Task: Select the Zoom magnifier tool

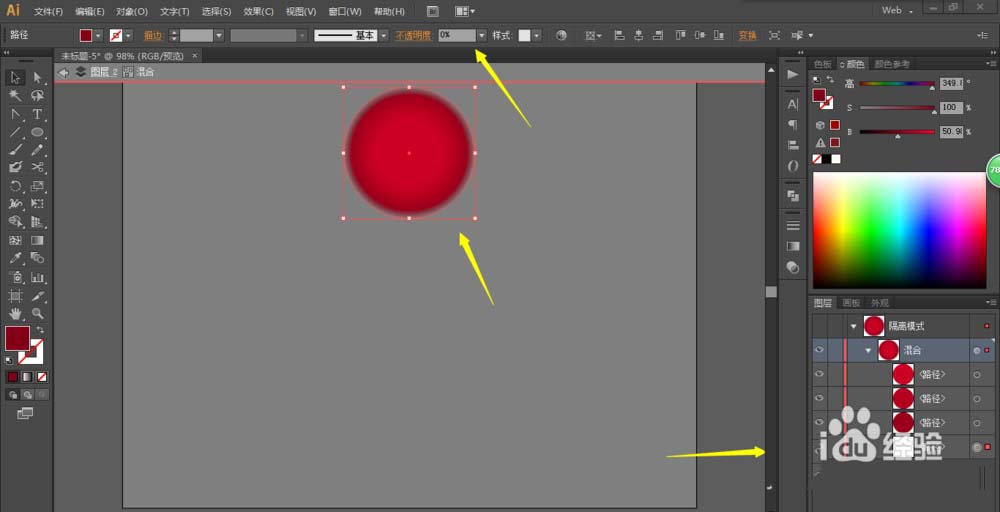Action: tap(37, 314)
